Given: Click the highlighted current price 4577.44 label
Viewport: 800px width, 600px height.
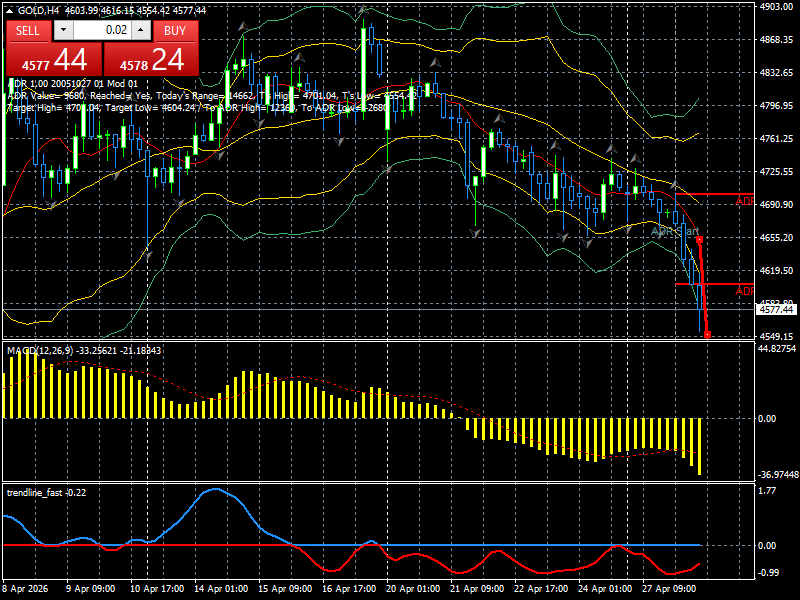Looking at the screenshot, I should tap(776, 310).
